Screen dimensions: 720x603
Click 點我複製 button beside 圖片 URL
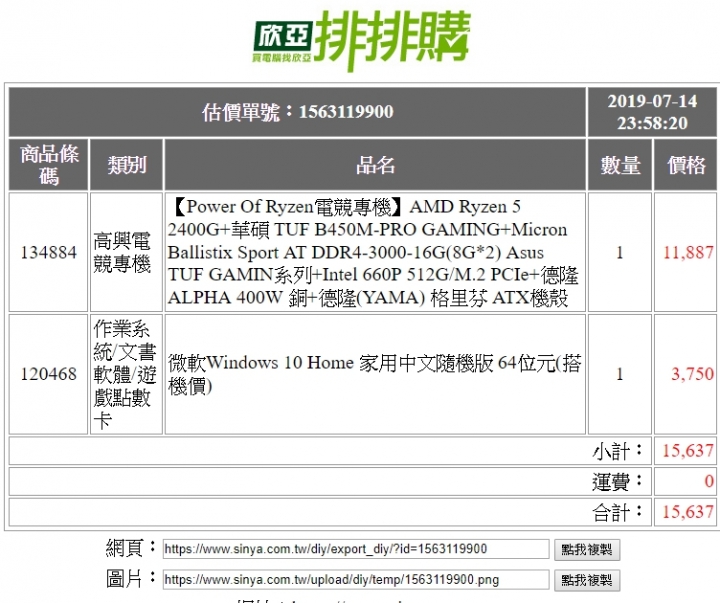click(x=587, y=580)
